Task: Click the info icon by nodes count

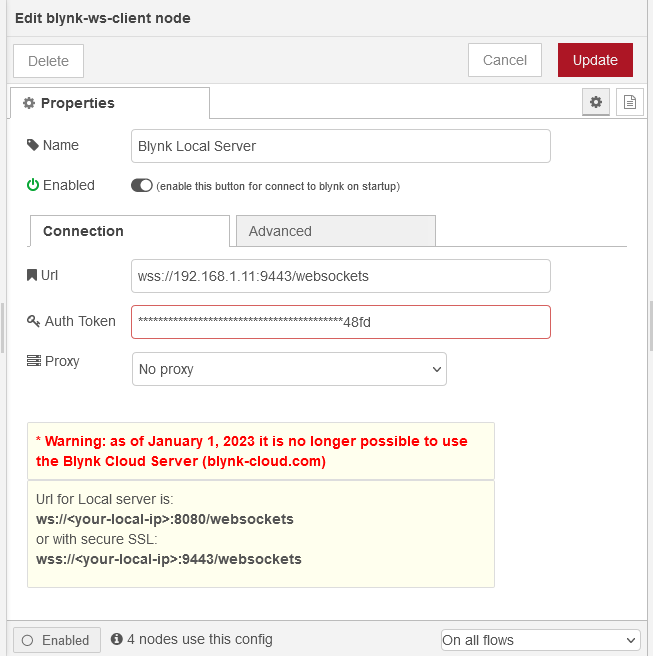Action: point(117,639)
